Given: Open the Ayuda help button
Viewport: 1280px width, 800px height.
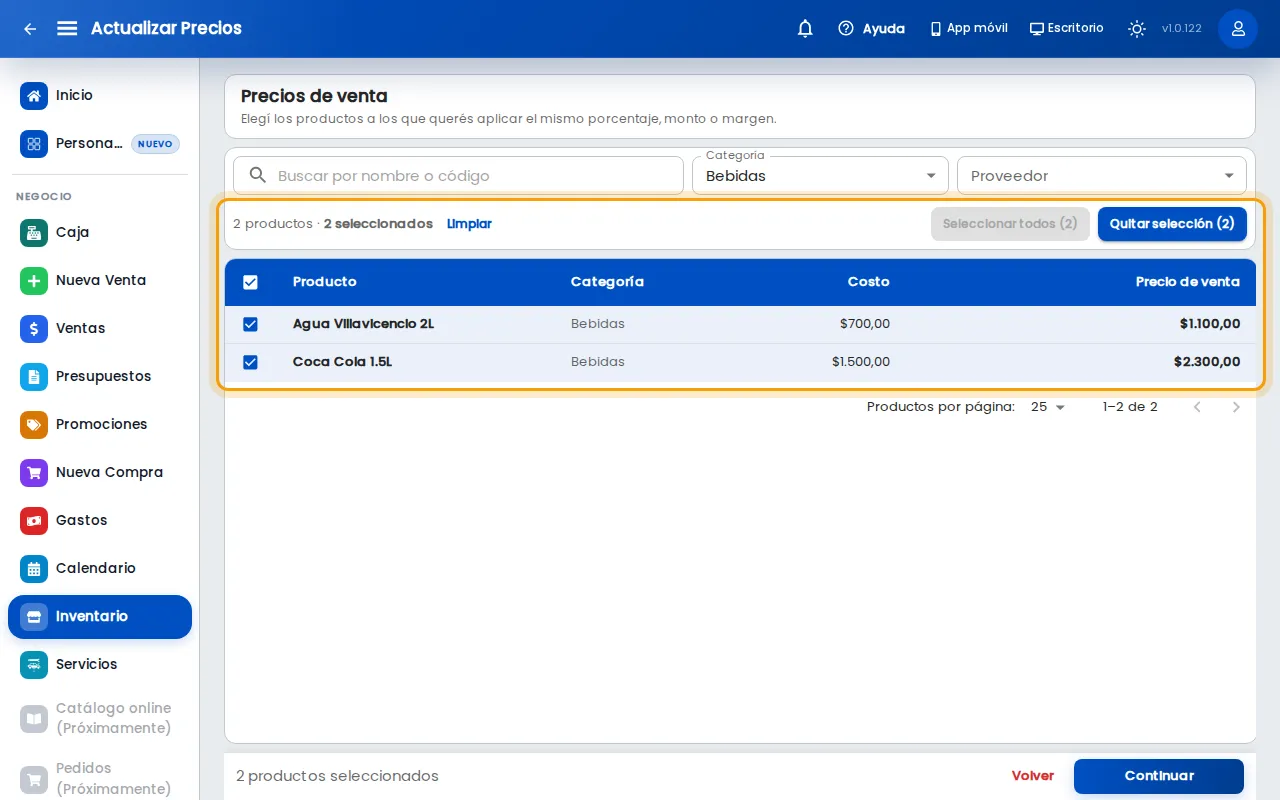Looking at the screenshot, I should click(871, 29).
